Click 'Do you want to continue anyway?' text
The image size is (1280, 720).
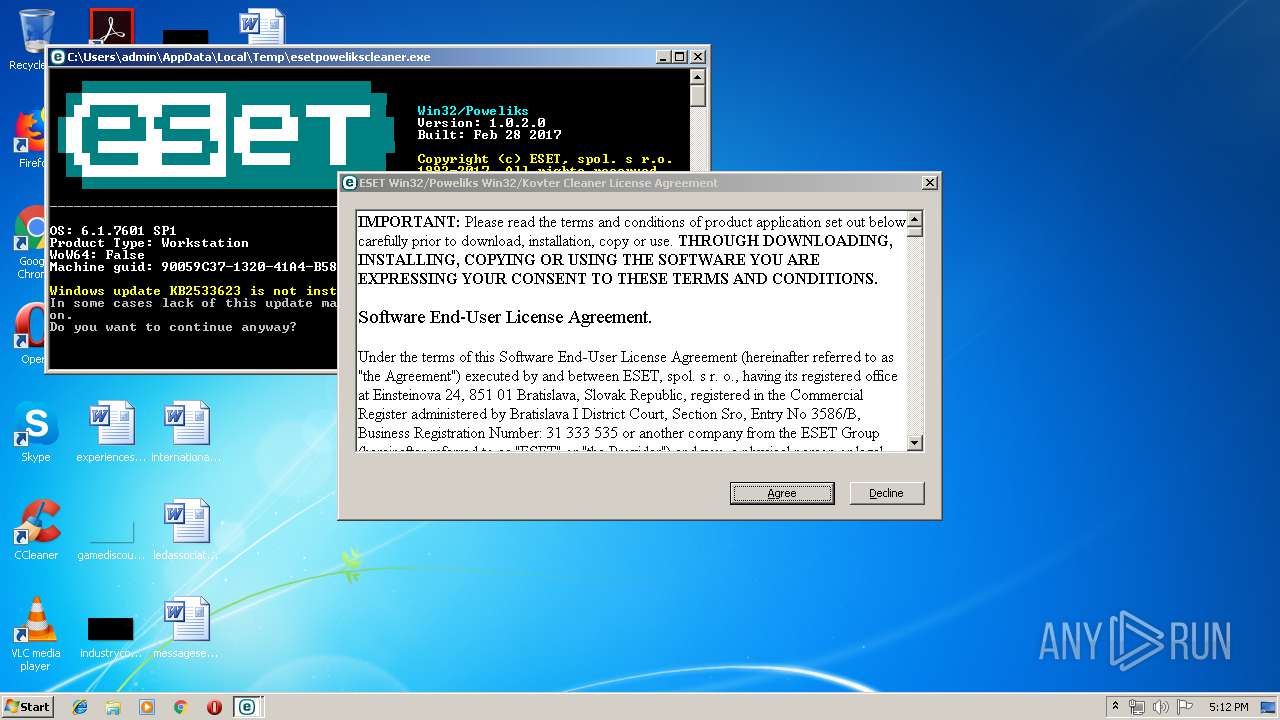(x=173, y=327)
